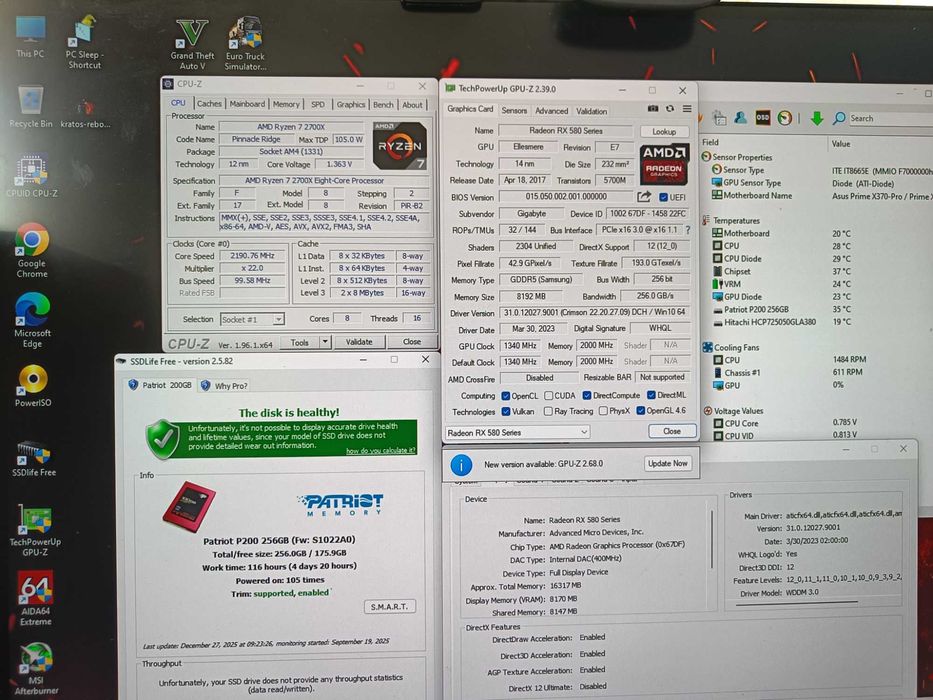Open the PC Sleep shortcut

coord(84,42)
